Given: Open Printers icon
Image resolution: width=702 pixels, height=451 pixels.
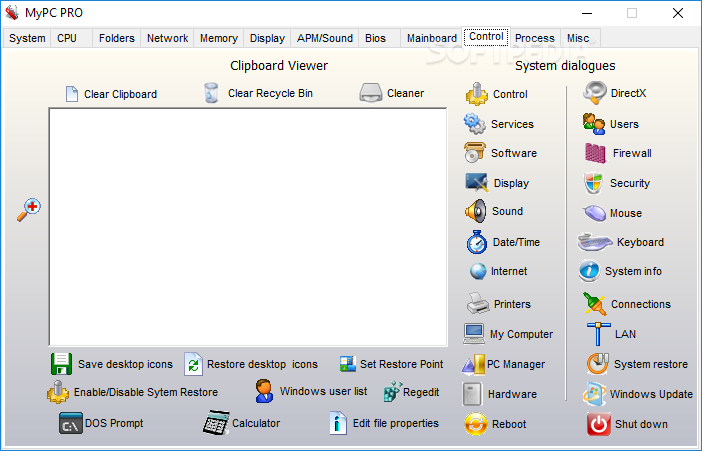Looking at the screenshot, I should click(478, 303).
